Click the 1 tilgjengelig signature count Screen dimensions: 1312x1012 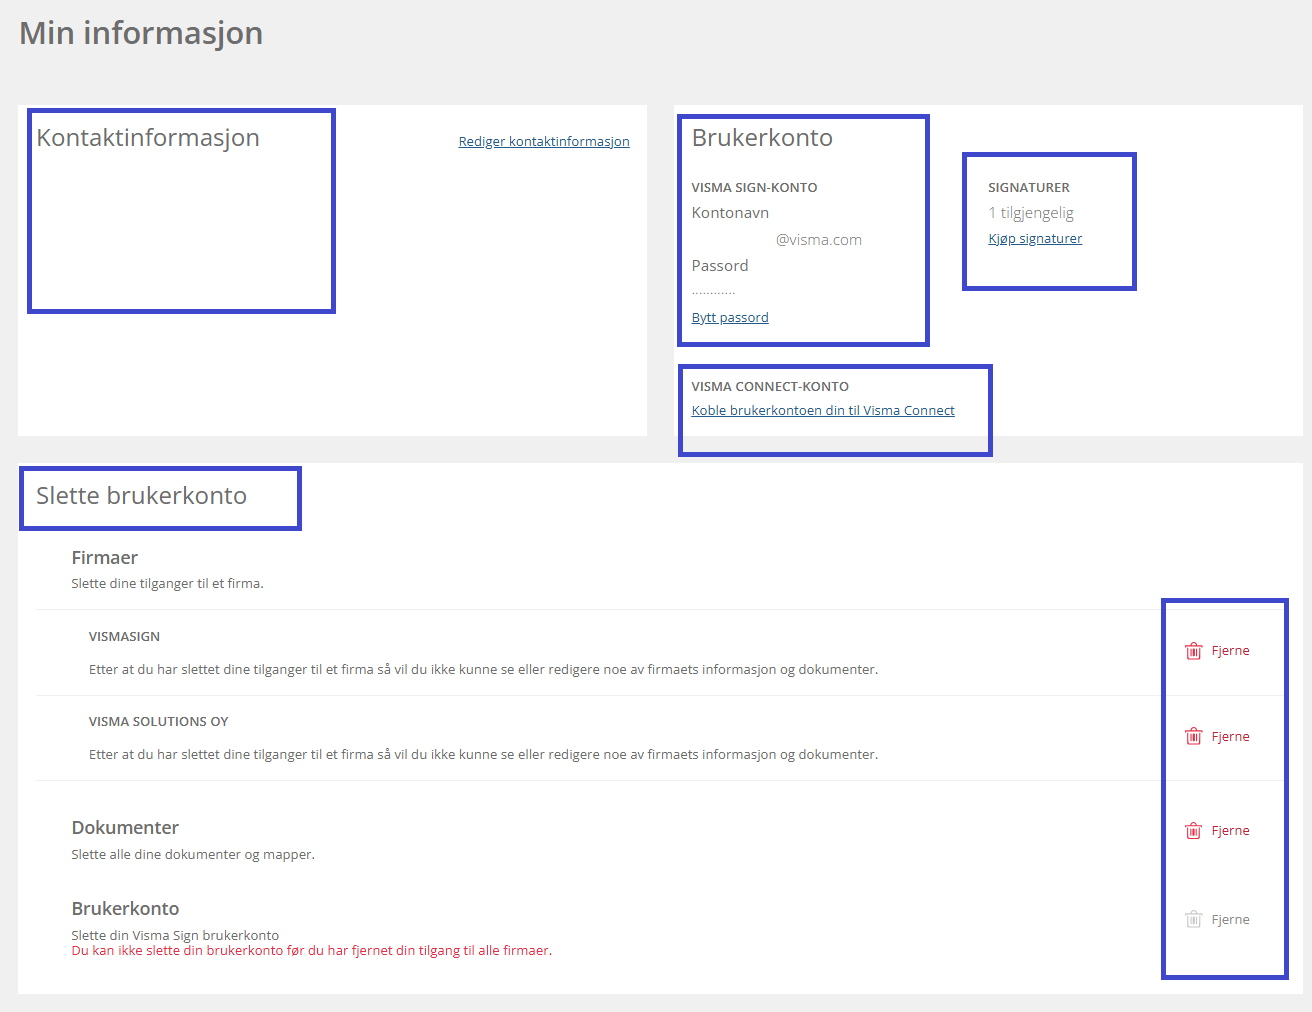[1031, 213]
